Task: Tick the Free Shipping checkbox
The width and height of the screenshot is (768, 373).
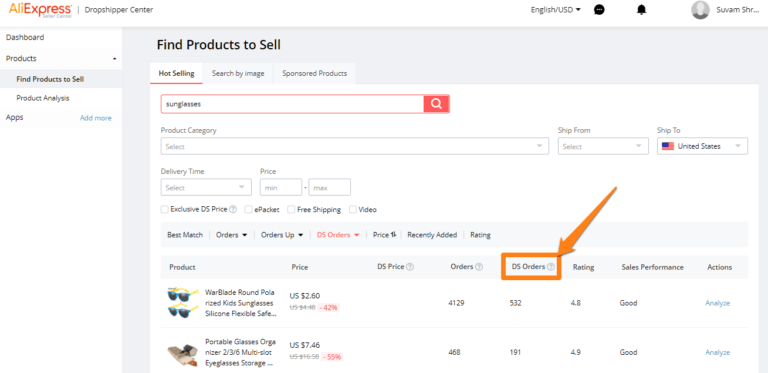Action: point(291,210)
